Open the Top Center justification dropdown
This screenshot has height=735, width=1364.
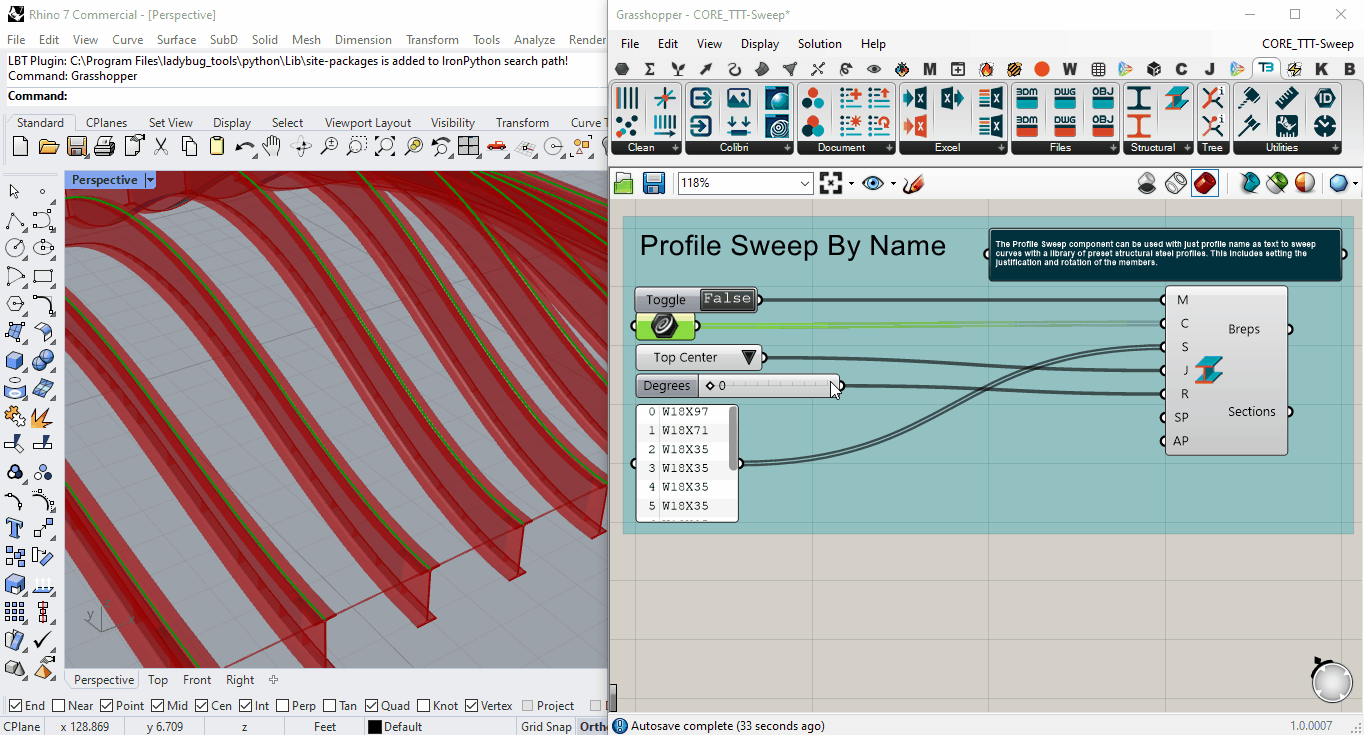click(699, 357)
